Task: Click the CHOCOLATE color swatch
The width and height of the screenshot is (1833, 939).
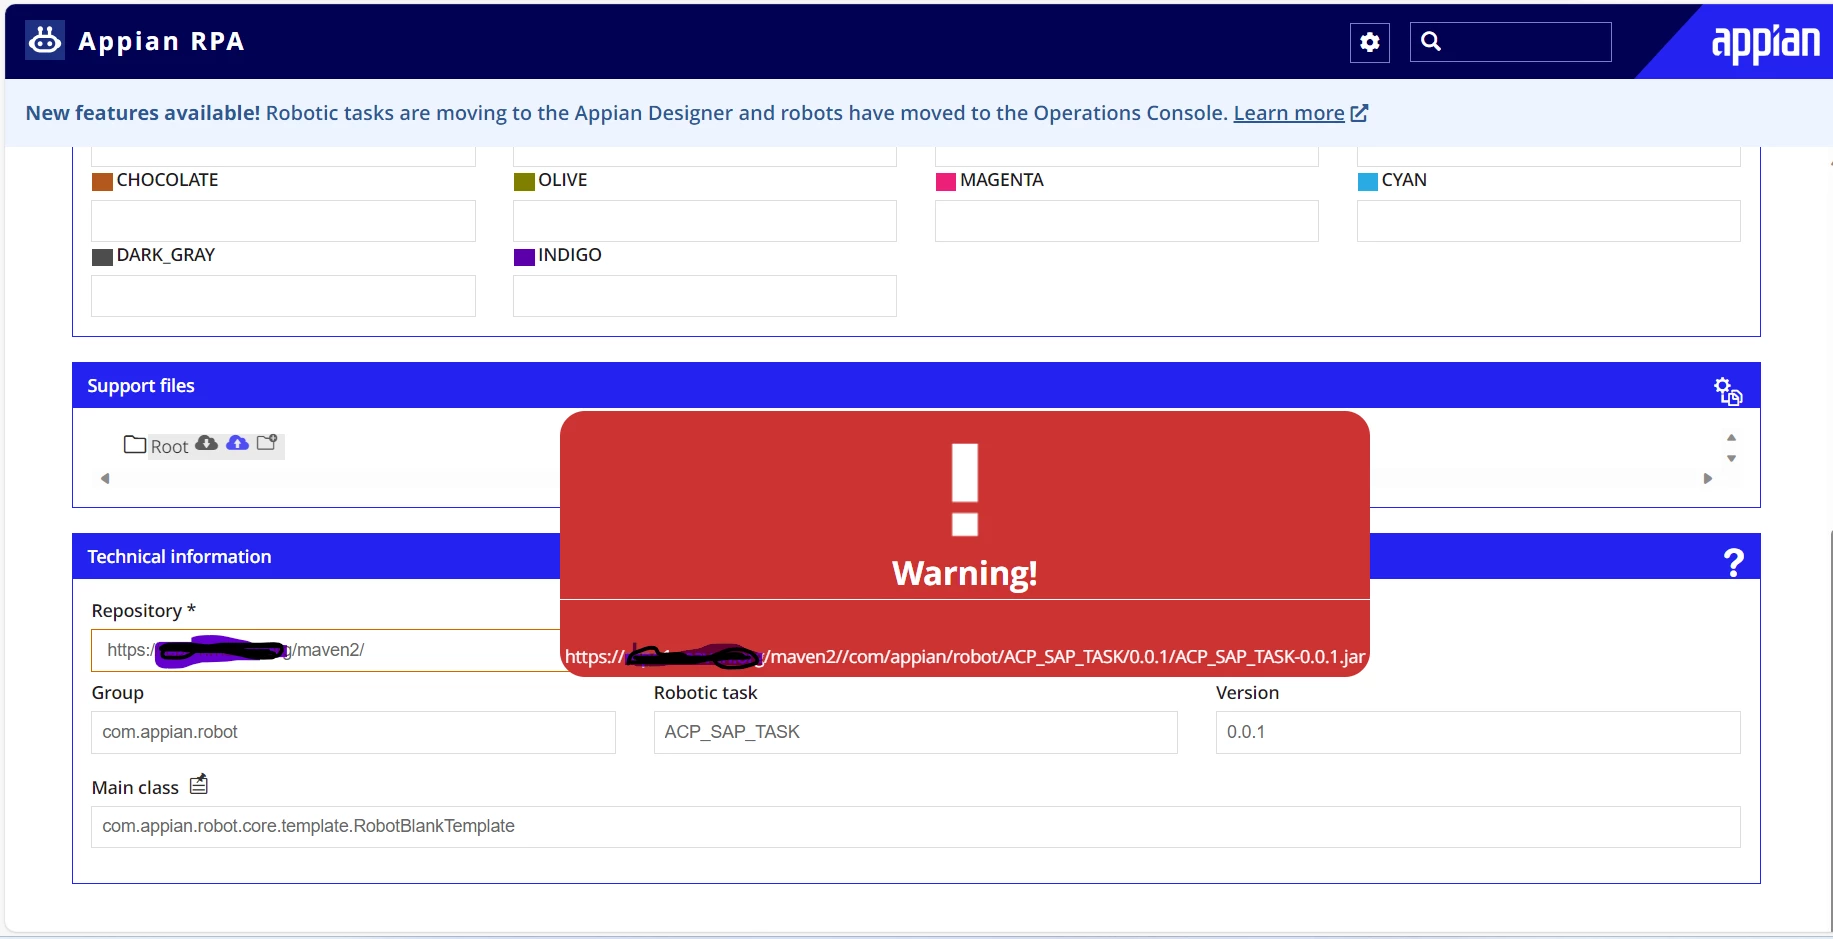Action: [x=102, y=181]
